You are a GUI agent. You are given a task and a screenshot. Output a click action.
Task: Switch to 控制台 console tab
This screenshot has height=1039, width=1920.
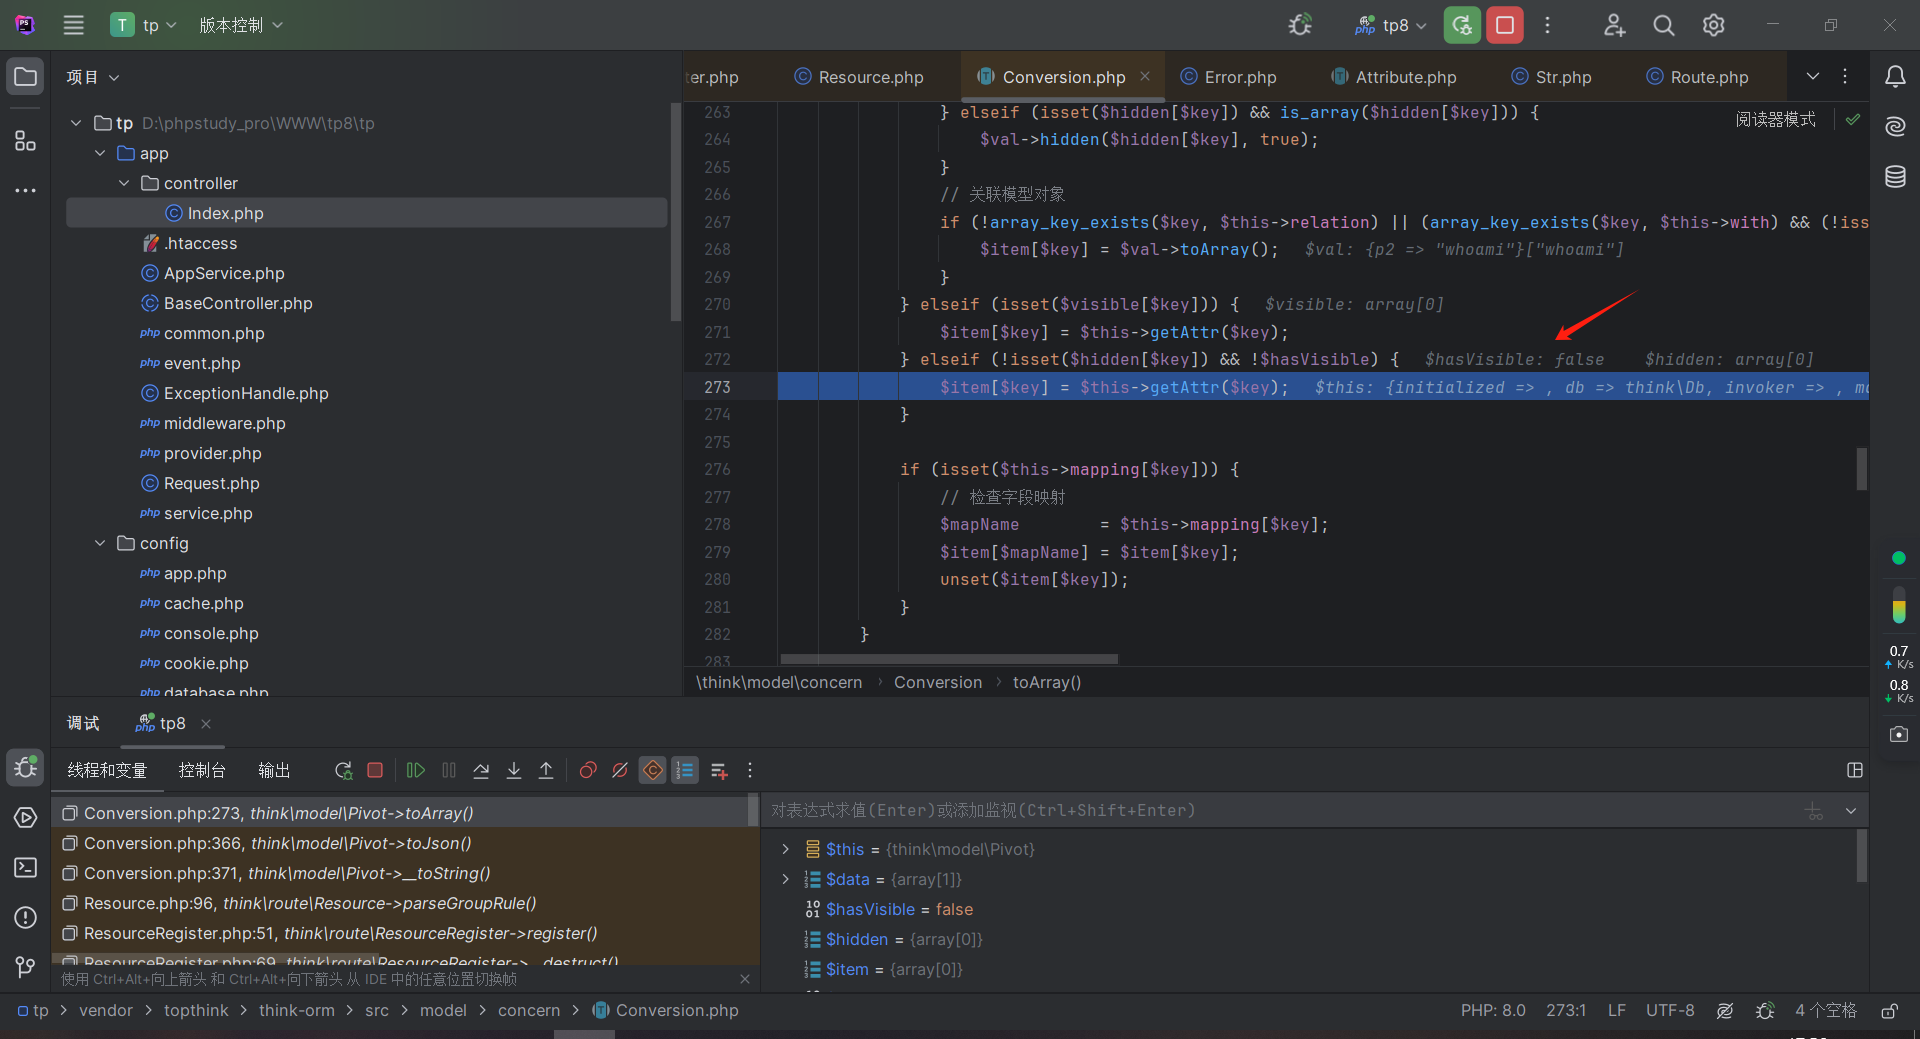coord(202,770)
